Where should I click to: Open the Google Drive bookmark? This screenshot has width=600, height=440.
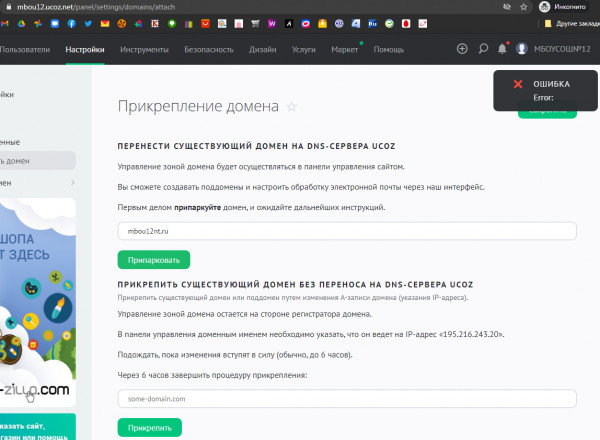[21, 24]
